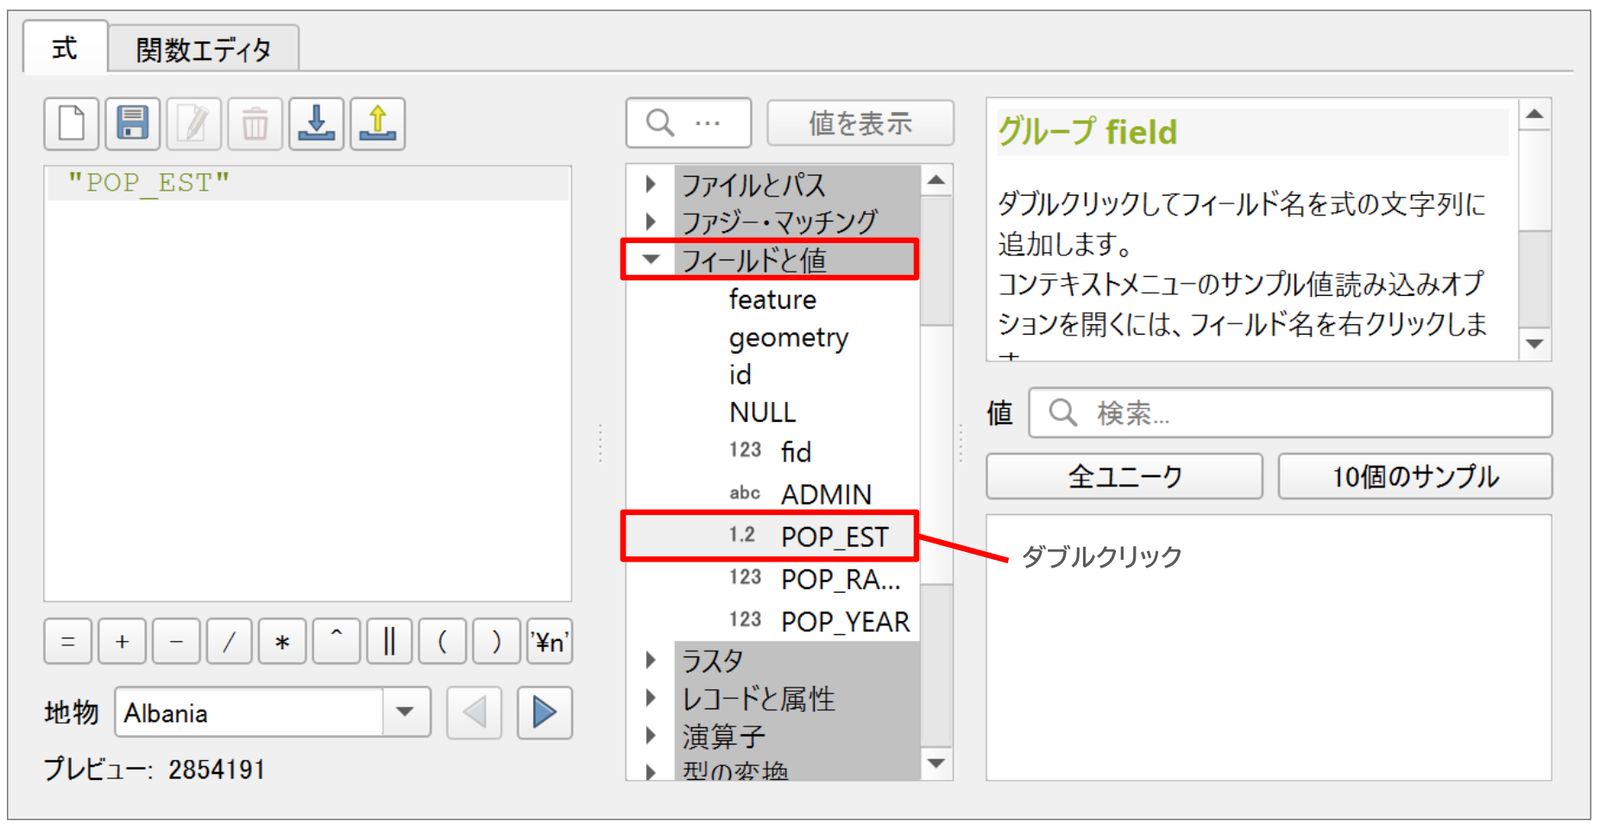
Task: Click the delete expression trash icon
Action: [255, 124]
